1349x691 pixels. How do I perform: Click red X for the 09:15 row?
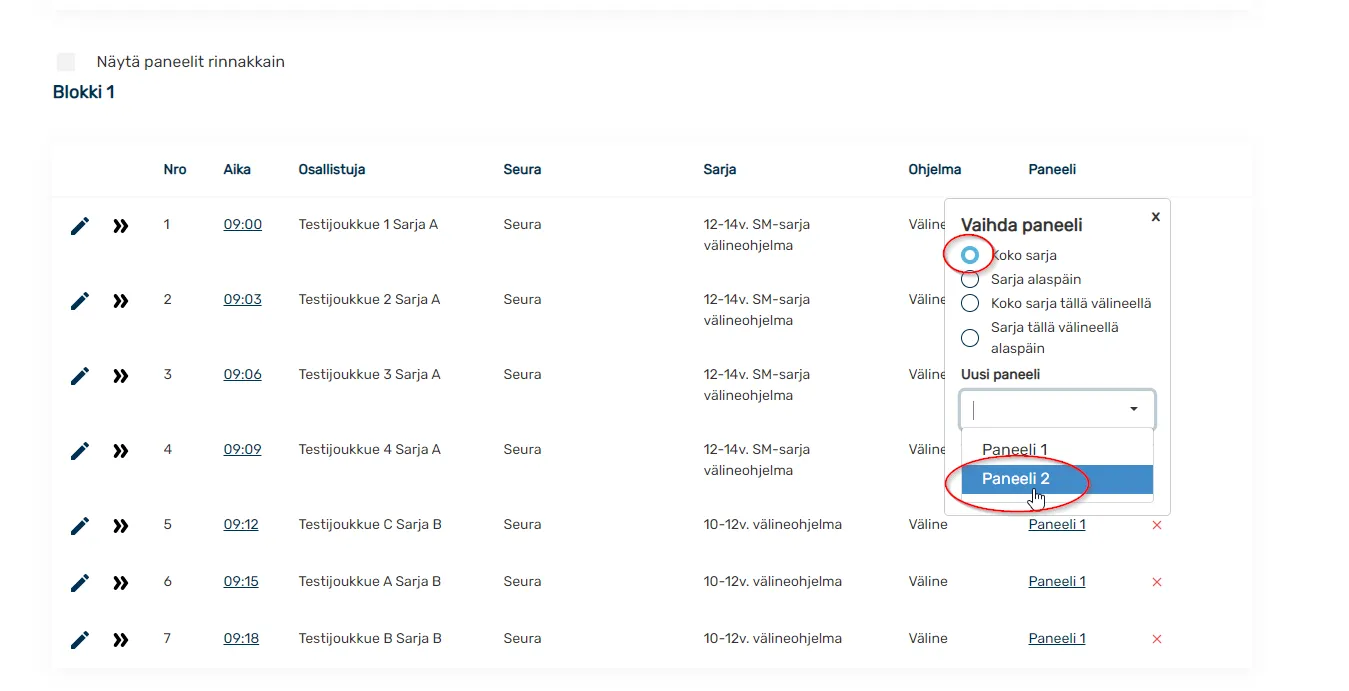(x=1157, y=582)
